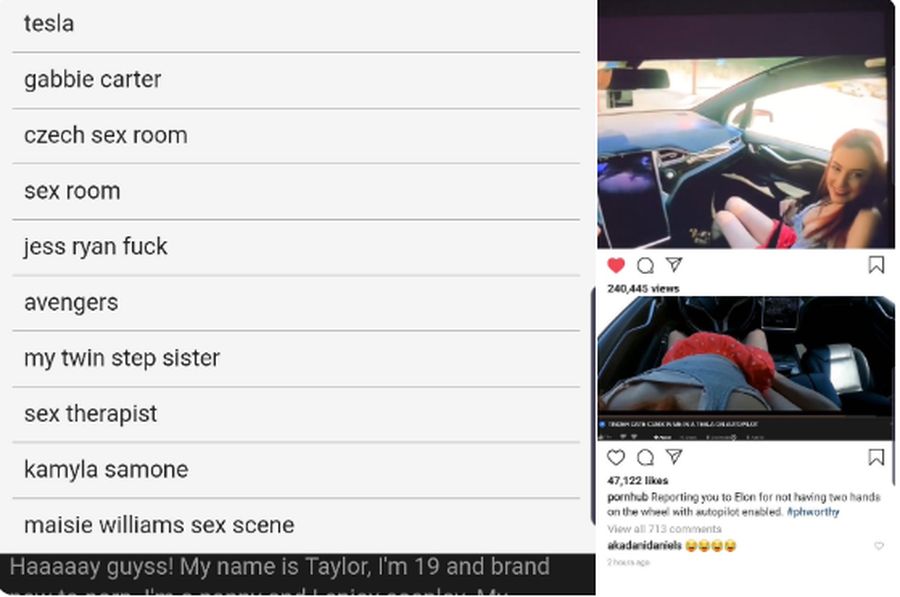Screen dimensions: 900x597
Task: Choose the avengers search suggestion
Action: pos(296,303)
